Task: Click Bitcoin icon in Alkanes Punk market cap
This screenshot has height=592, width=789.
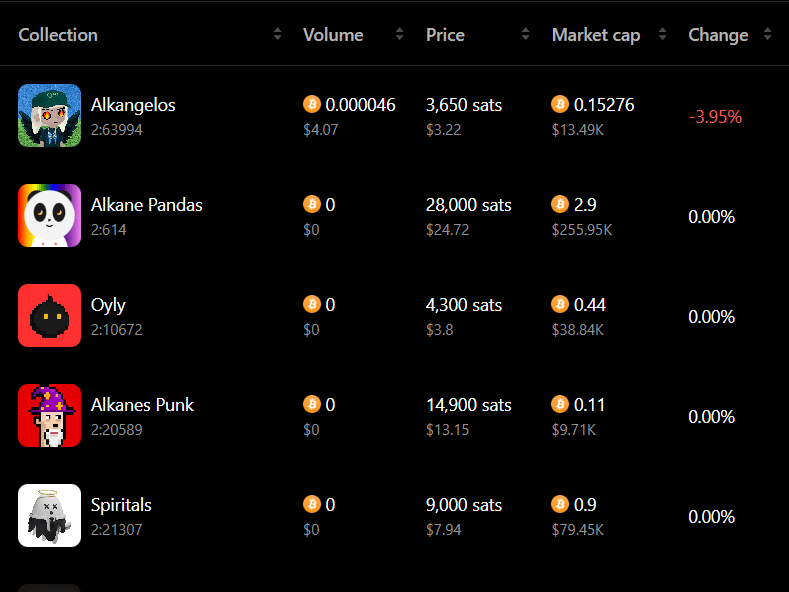Action: [560, 404]
